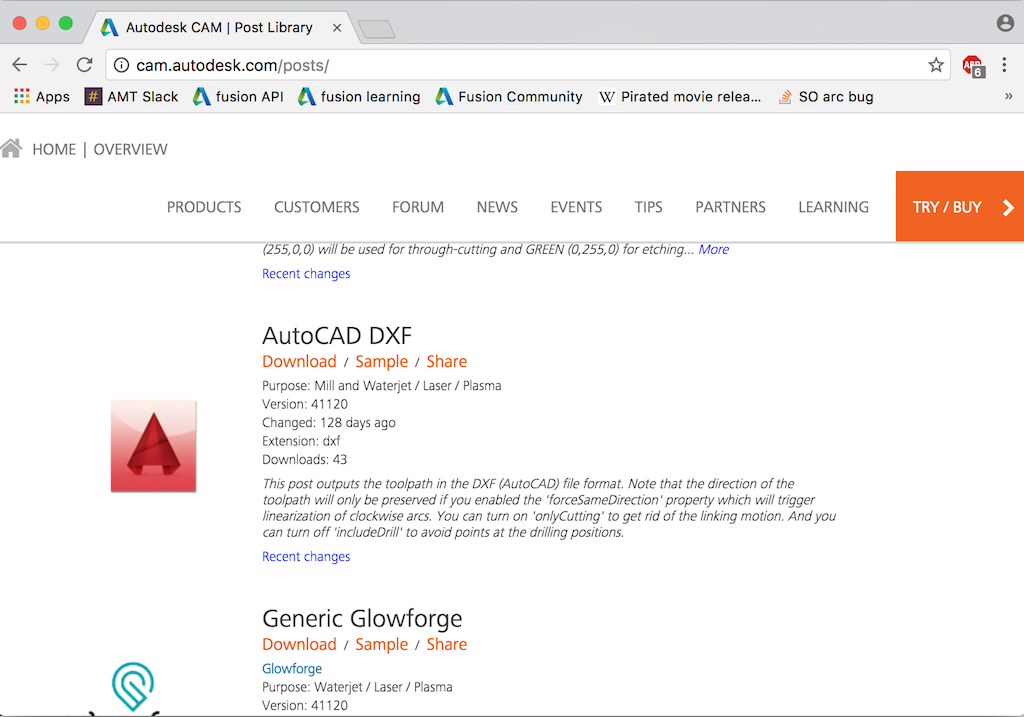This screenshot has width=1024, height=717.
Task: Open the fusion learning bookmark
Action: [359, 97]
